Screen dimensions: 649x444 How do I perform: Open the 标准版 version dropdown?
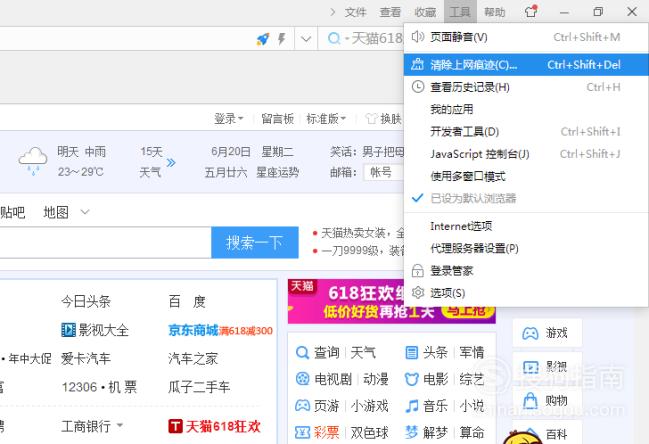coord(326,119)
